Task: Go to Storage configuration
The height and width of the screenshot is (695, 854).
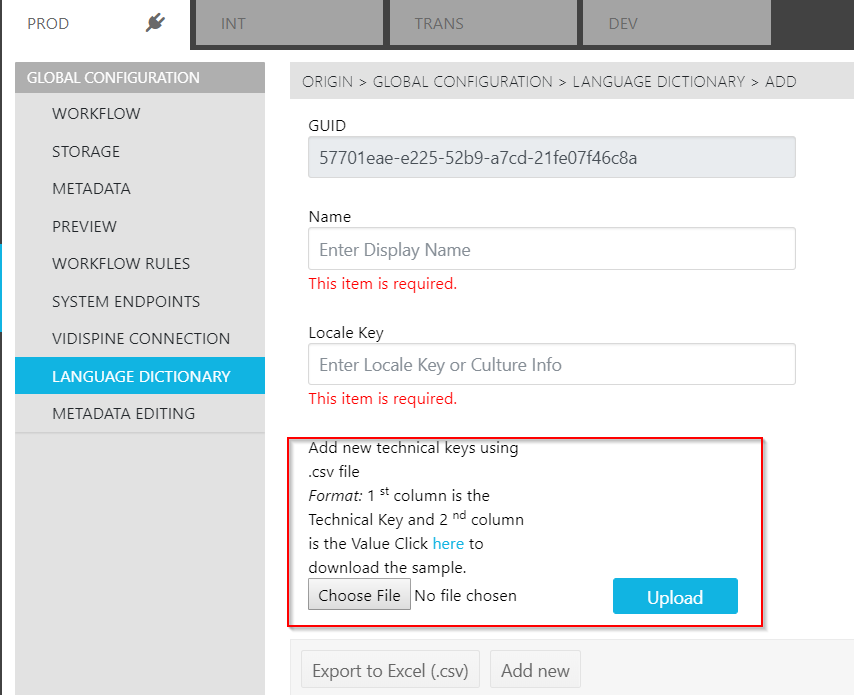Action: (x=86, y=152)
